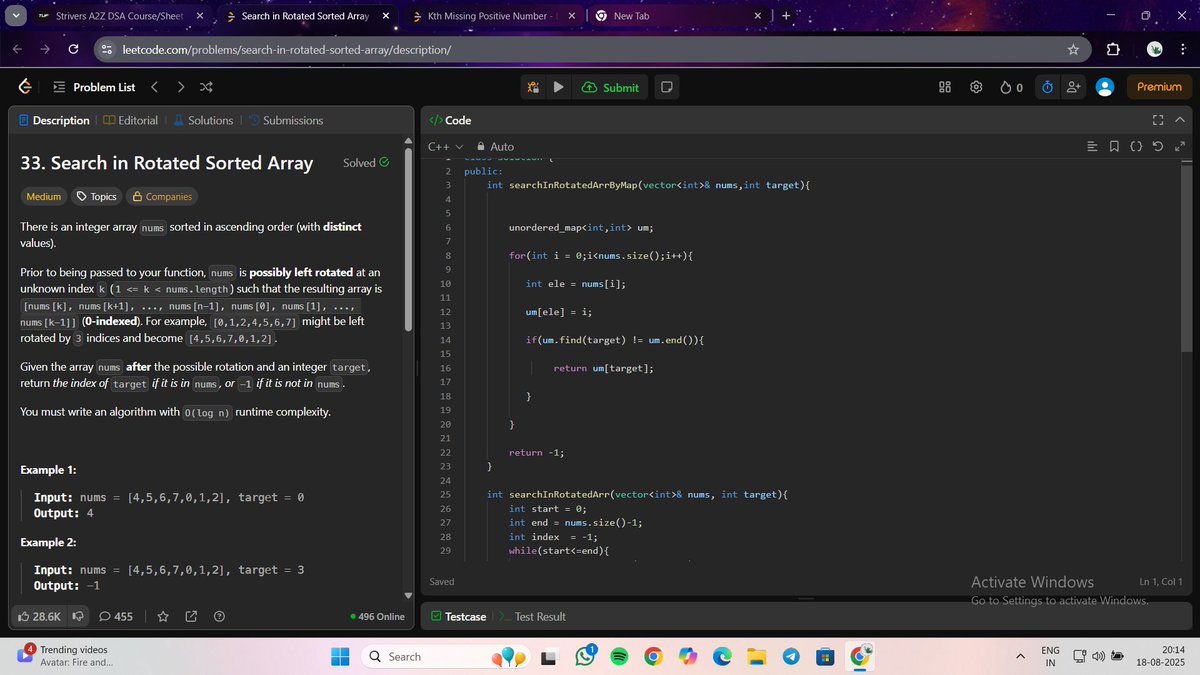The width and height of the screenshot is (1200, 675).
Task: Star the problem as favorite
Action: point(164,617)
